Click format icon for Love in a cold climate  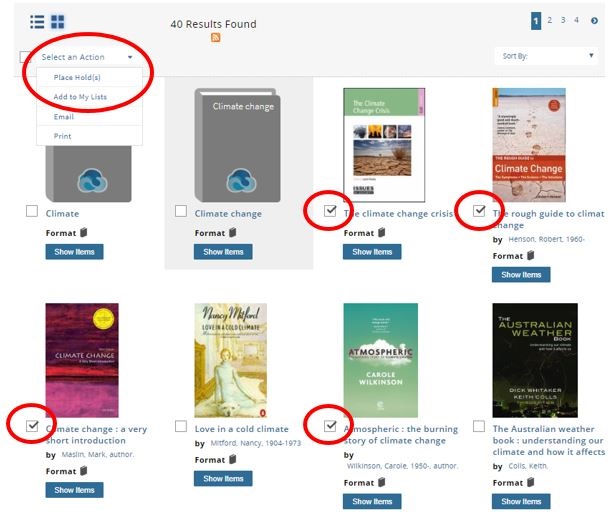pos(233,459)
